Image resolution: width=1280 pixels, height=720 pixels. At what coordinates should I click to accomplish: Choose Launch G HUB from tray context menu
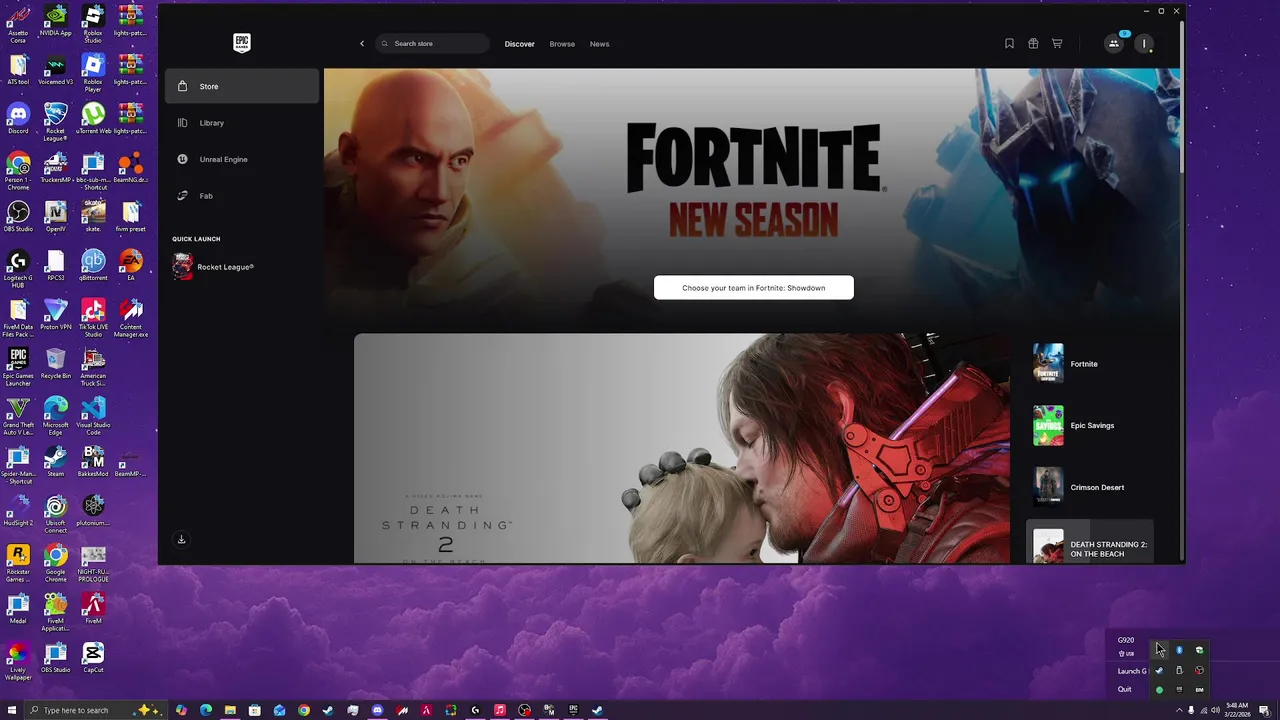1132,671
